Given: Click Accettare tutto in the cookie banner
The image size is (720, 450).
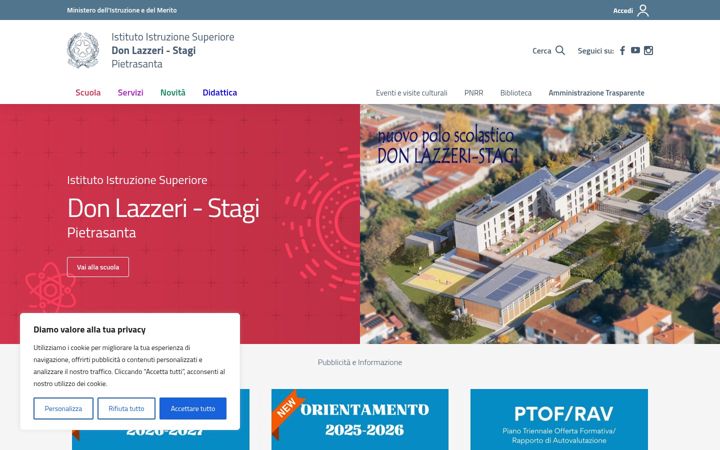Looking at the screenshot, I should click(193, 408).
